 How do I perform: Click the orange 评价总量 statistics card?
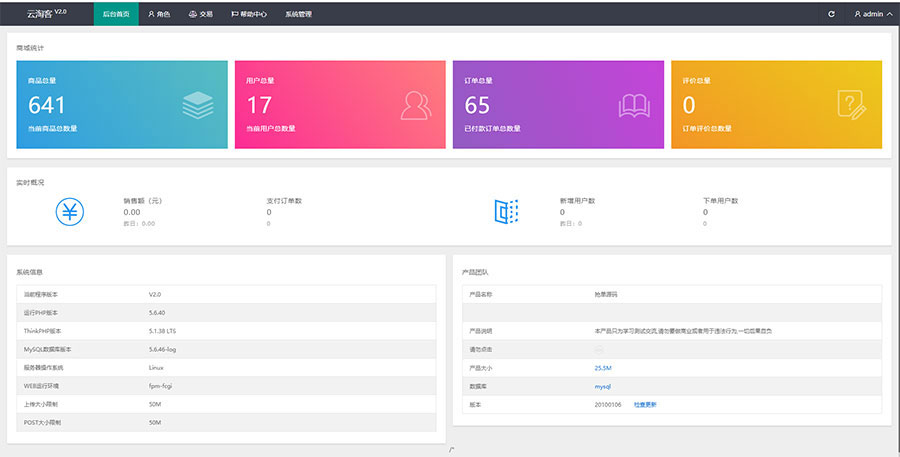point(777,104)
